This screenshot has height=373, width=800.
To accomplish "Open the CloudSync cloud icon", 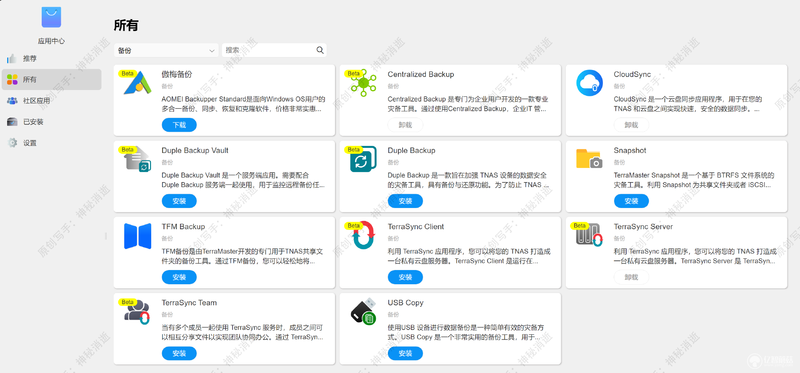I will (x=589, y=83).
